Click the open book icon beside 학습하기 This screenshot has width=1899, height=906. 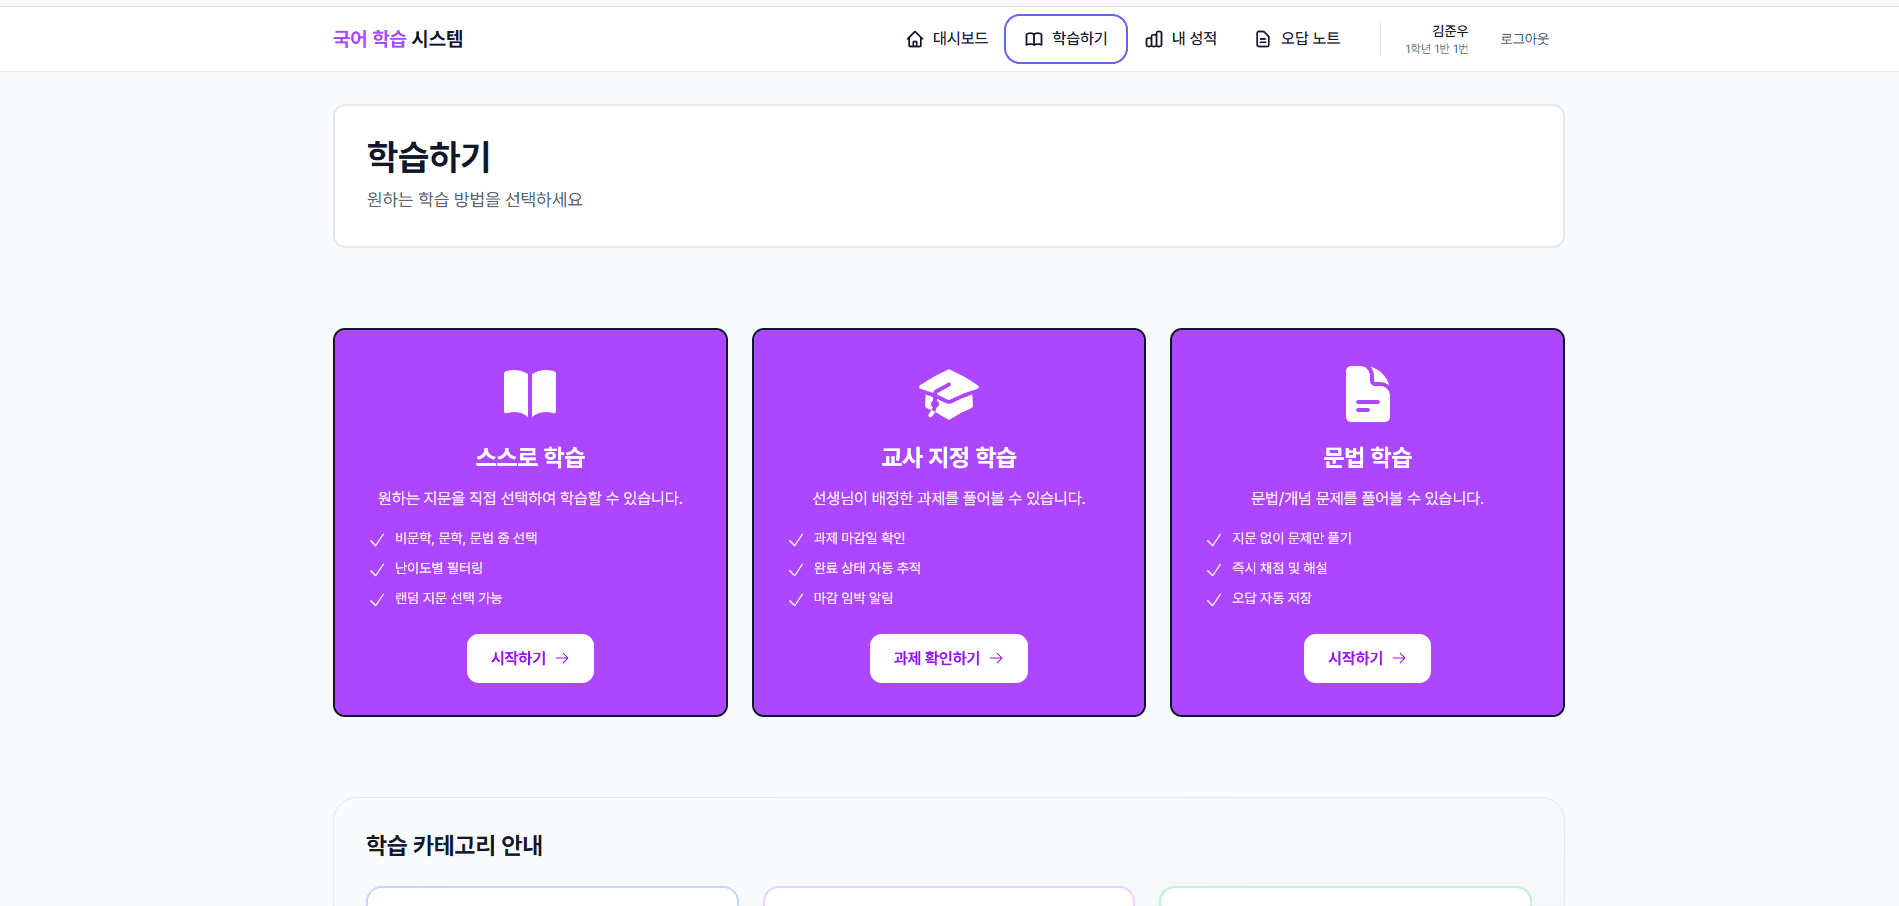pos(1033,39)
